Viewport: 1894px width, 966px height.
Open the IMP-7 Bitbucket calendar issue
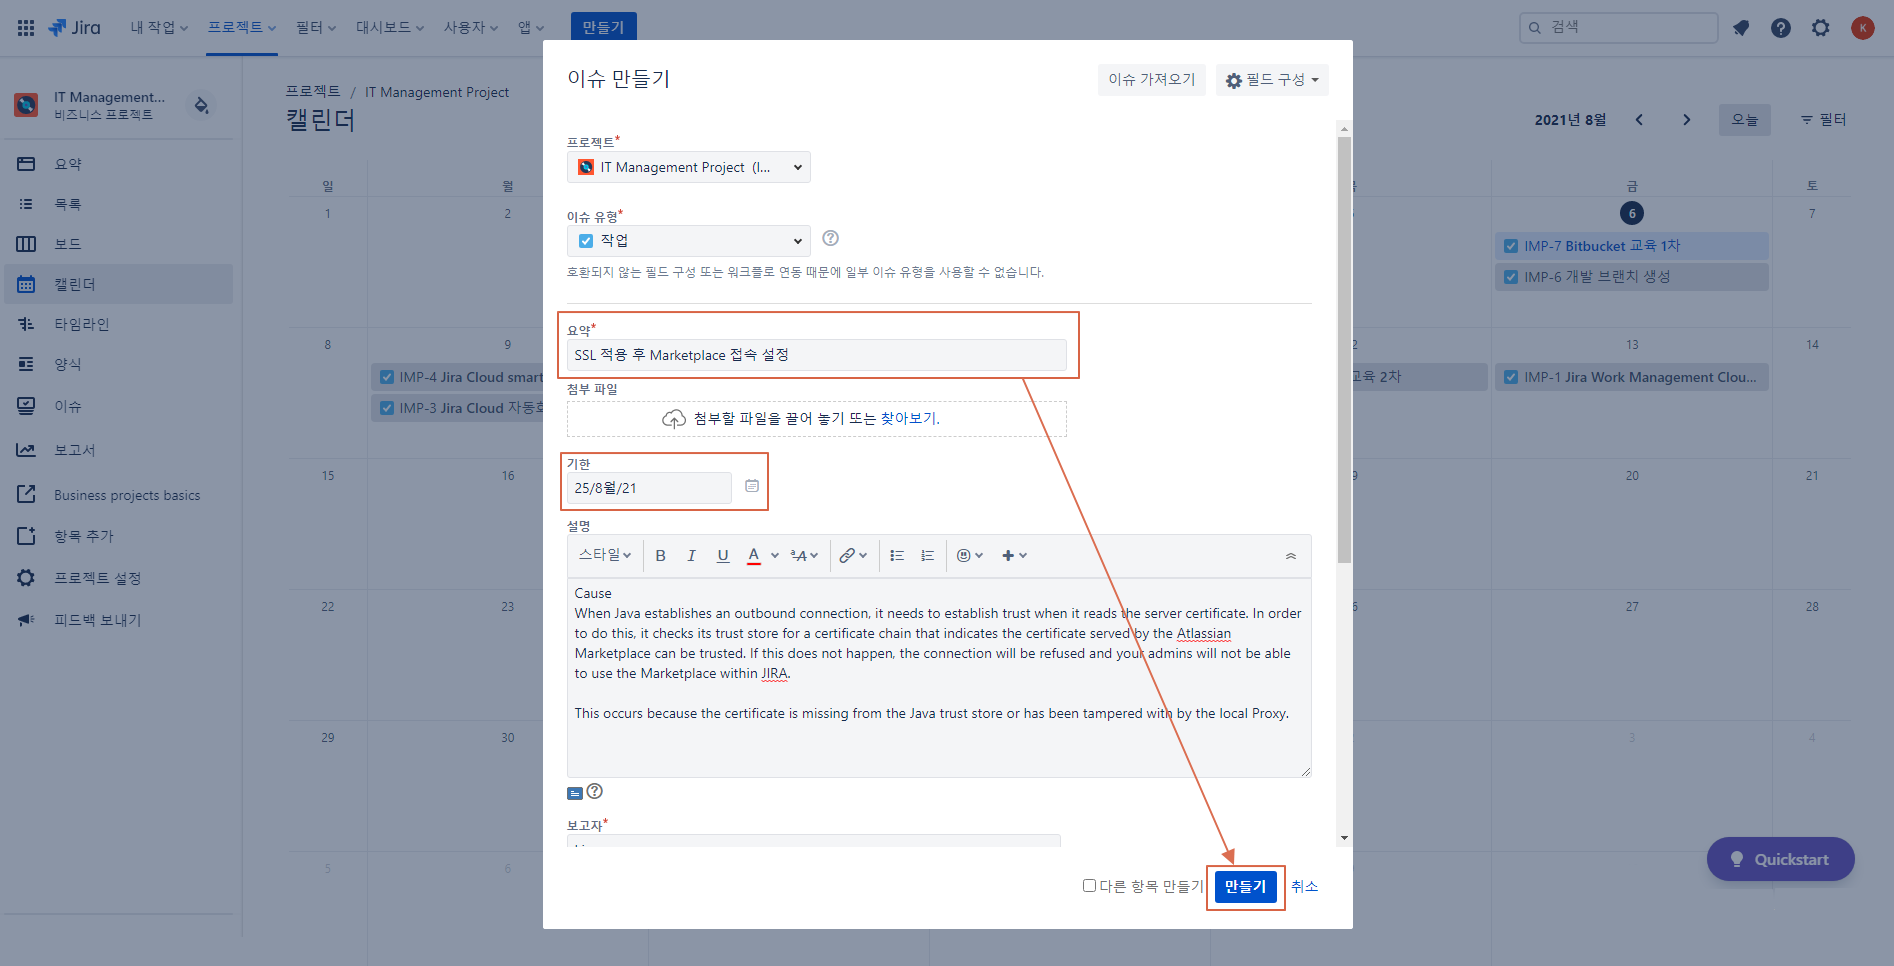click(x=1632, y=246)
